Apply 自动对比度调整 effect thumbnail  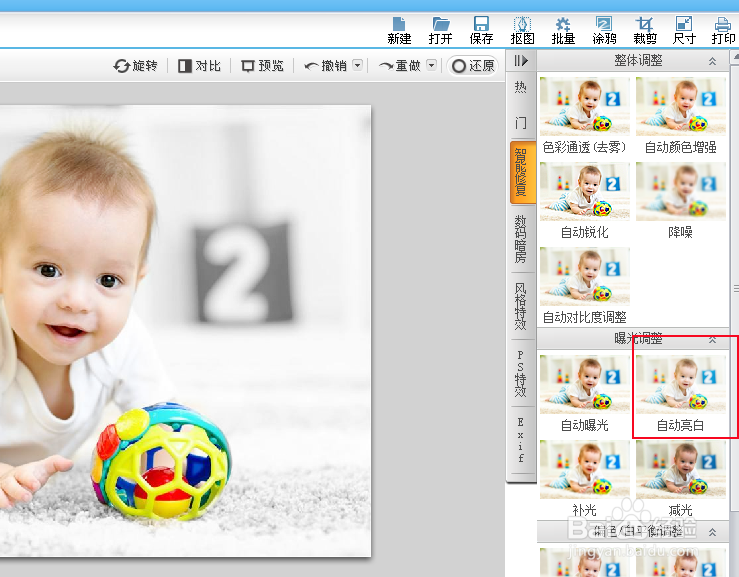(584, 276)
